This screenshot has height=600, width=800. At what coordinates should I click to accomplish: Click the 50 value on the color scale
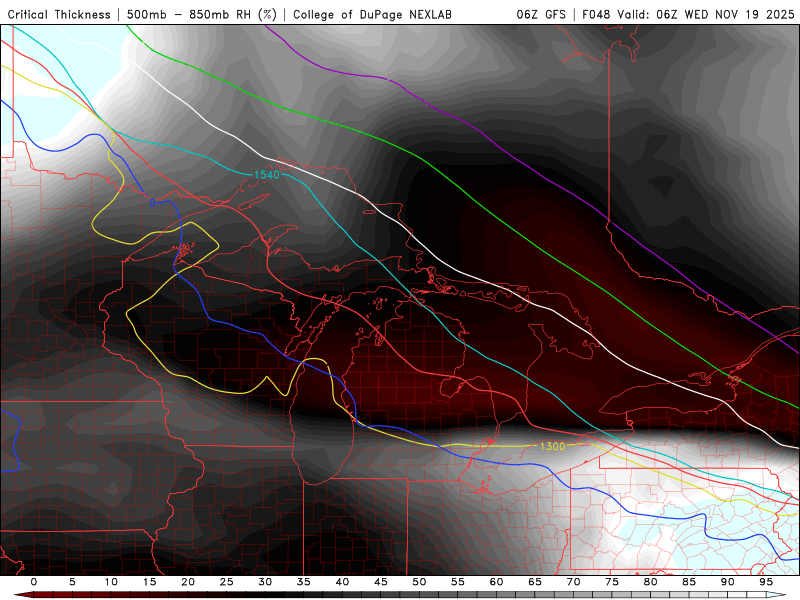(419, 582)
